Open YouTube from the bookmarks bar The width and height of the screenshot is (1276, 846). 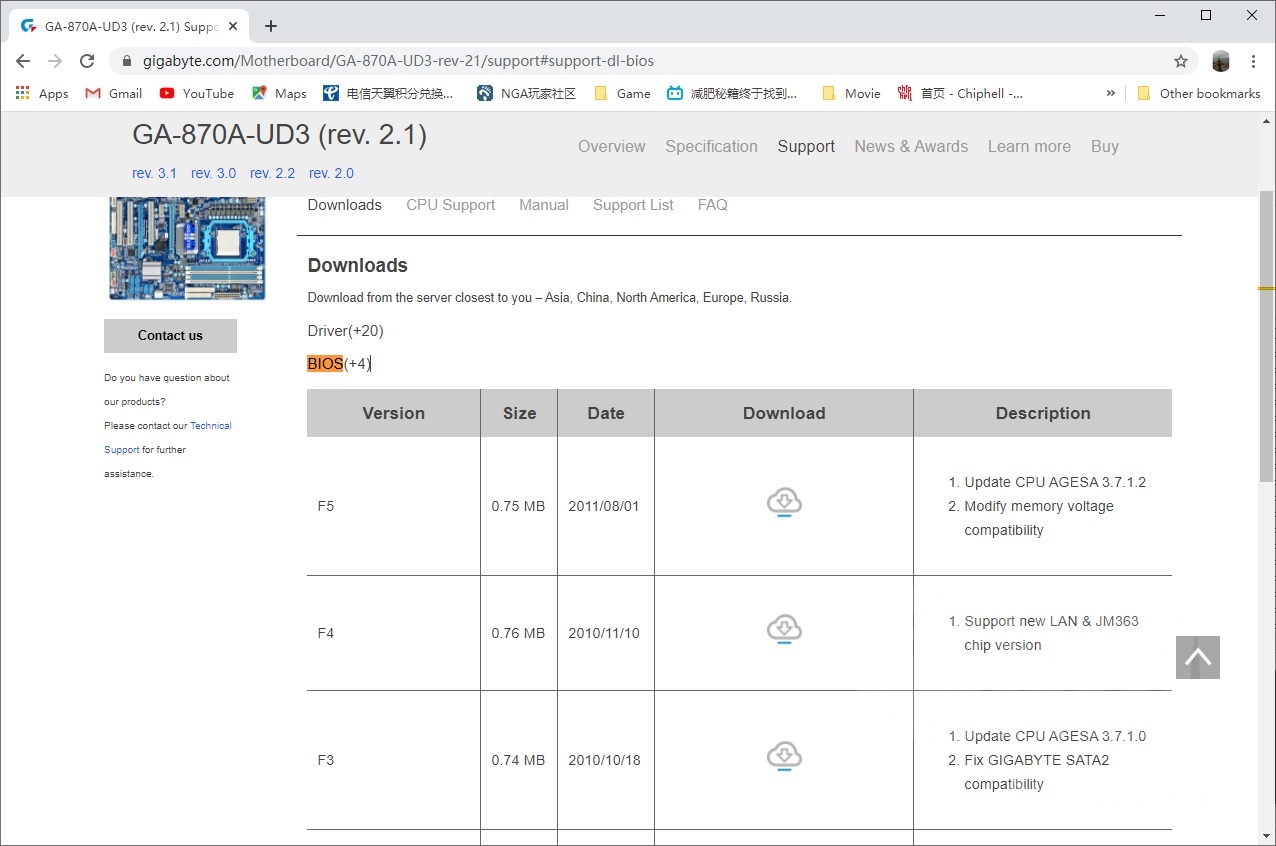(x=196, y=93)
